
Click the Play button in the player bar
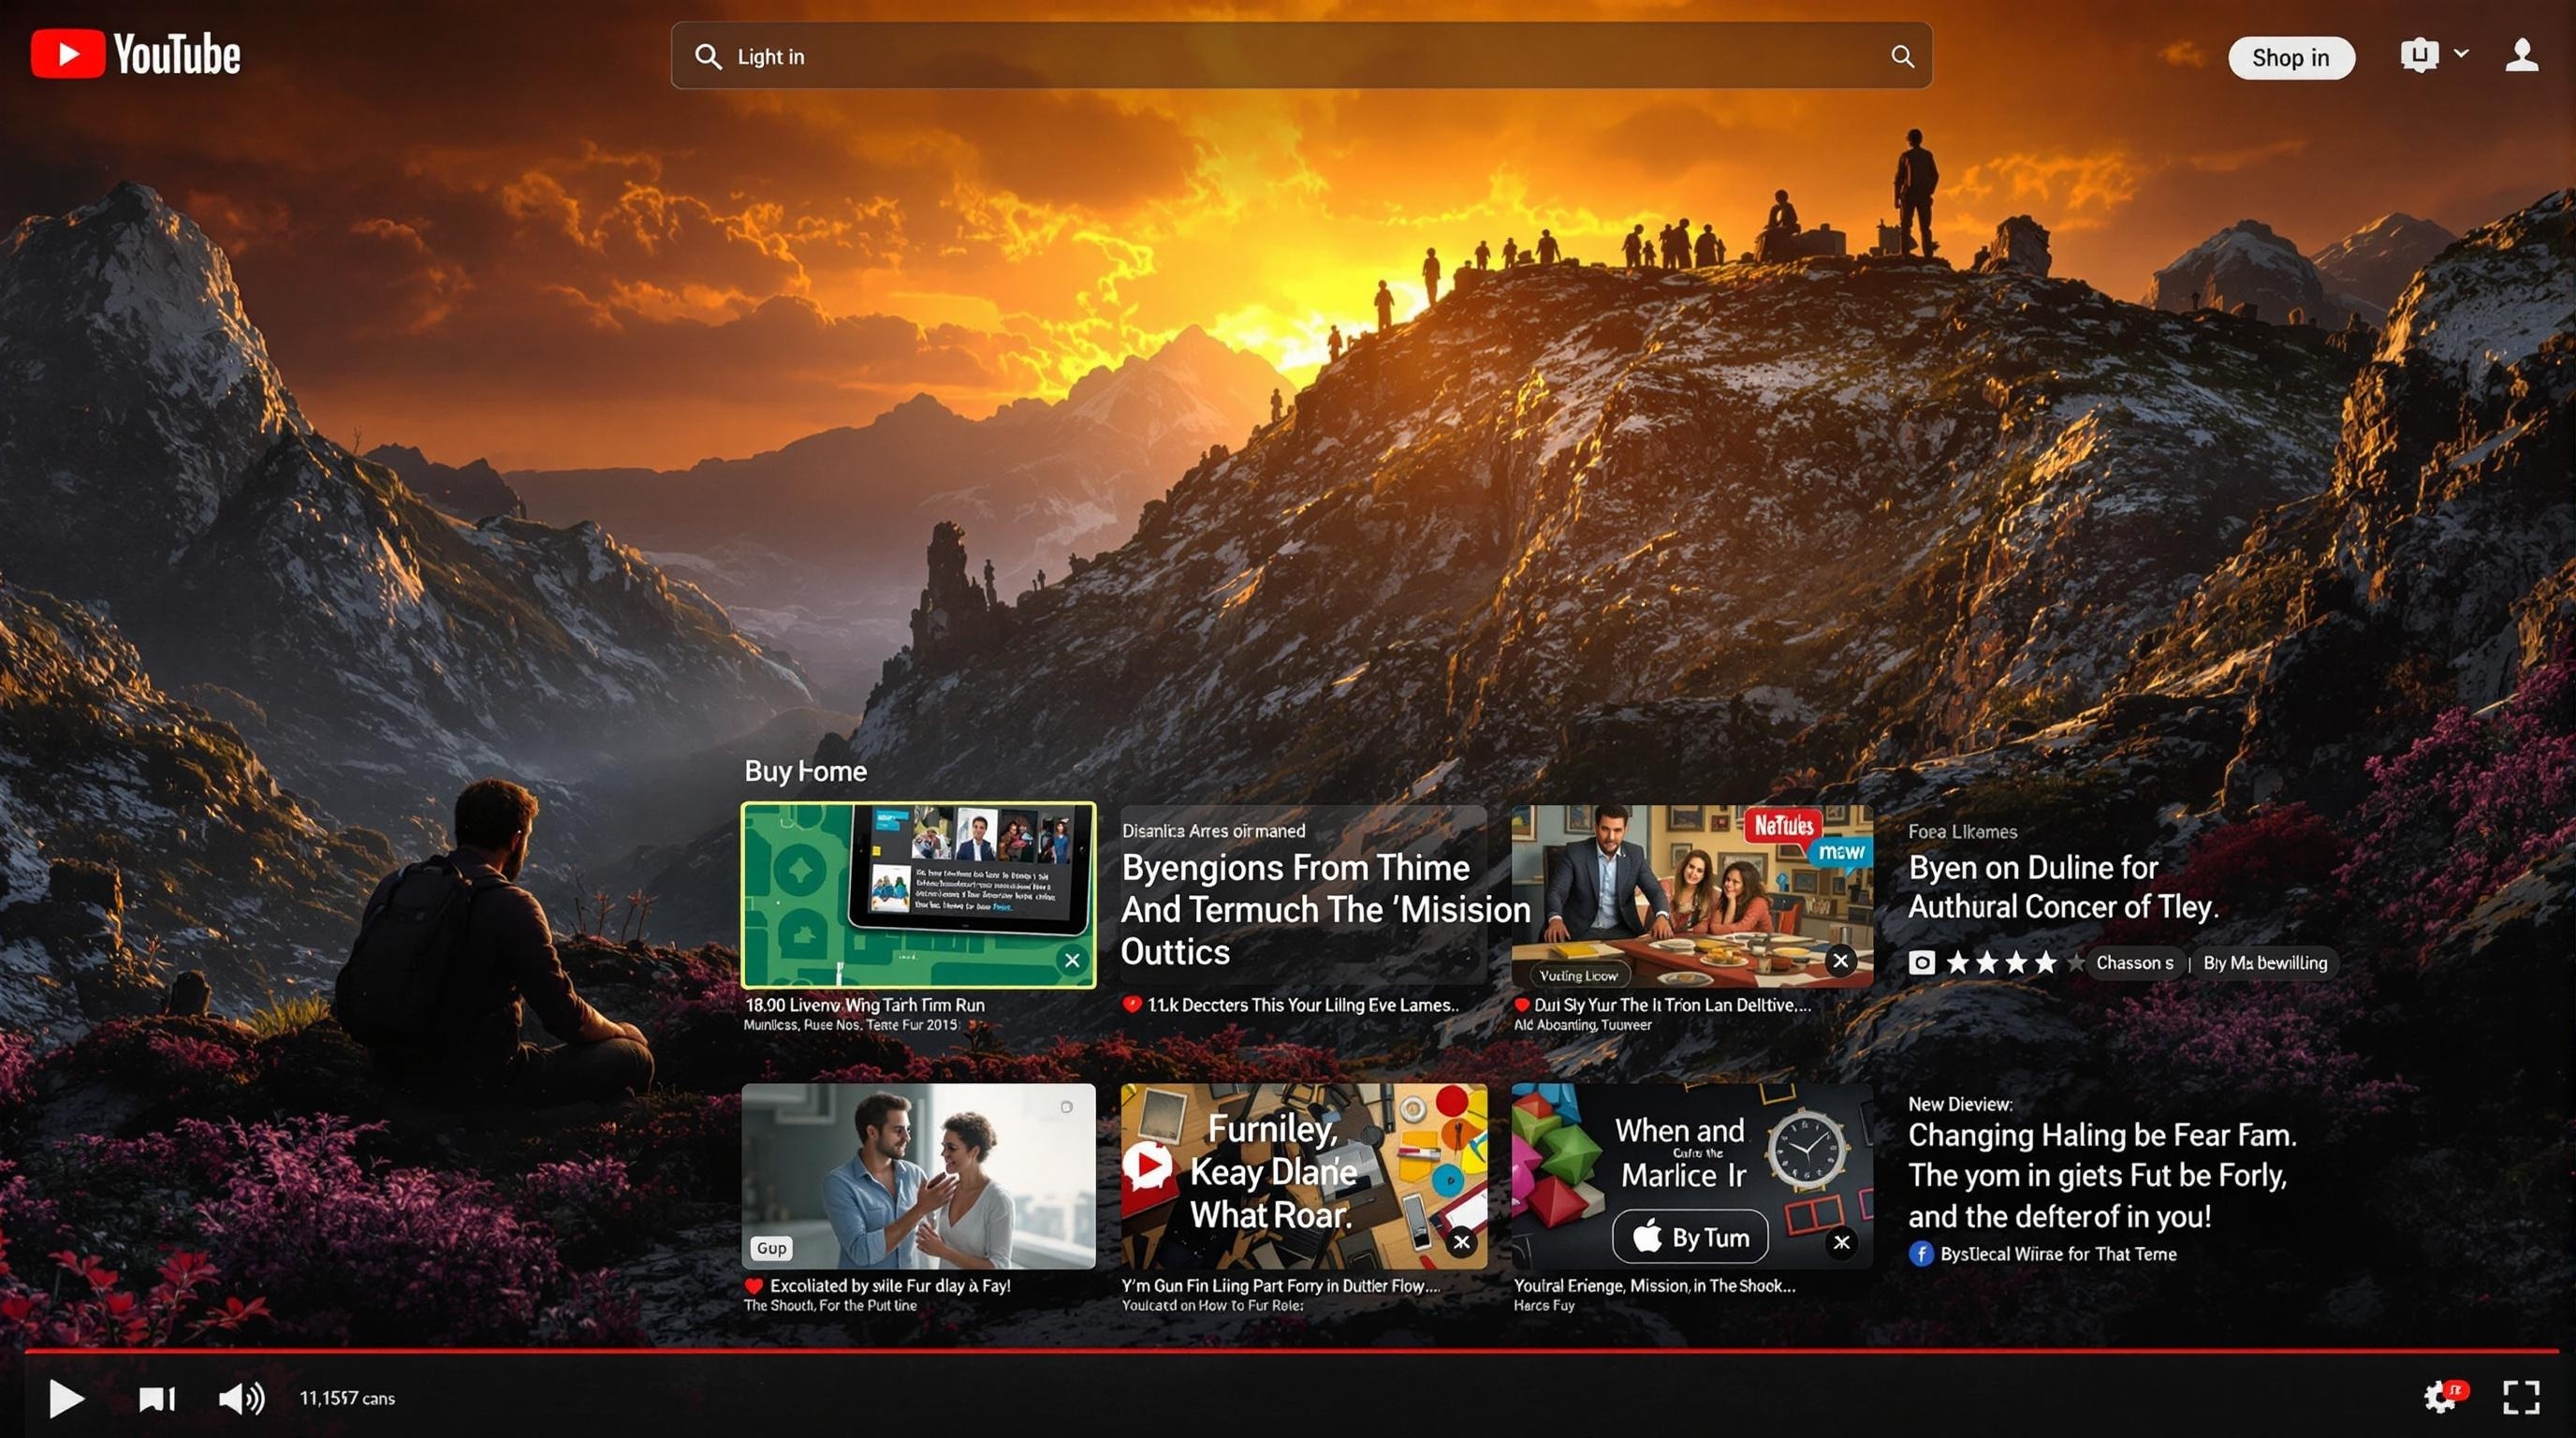(66, 1397)
